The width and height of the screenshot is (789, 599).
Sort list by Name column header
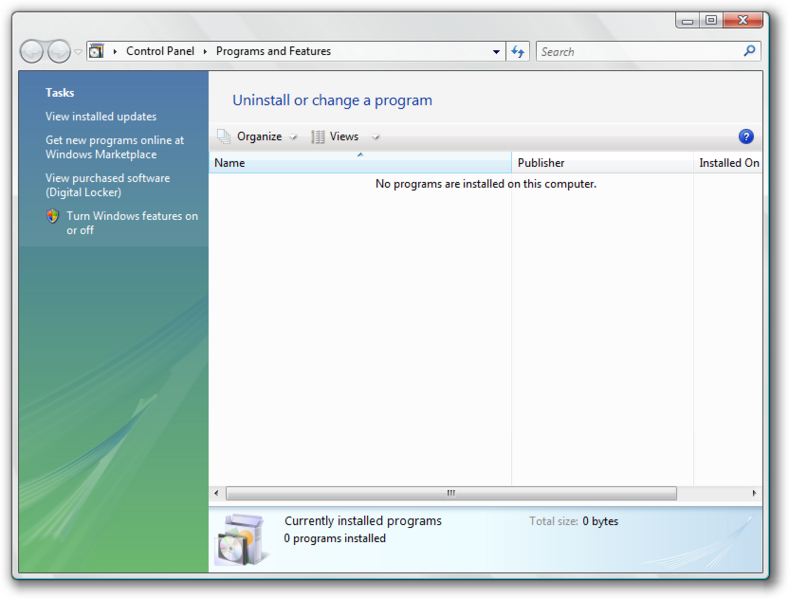tap(360, 163)
